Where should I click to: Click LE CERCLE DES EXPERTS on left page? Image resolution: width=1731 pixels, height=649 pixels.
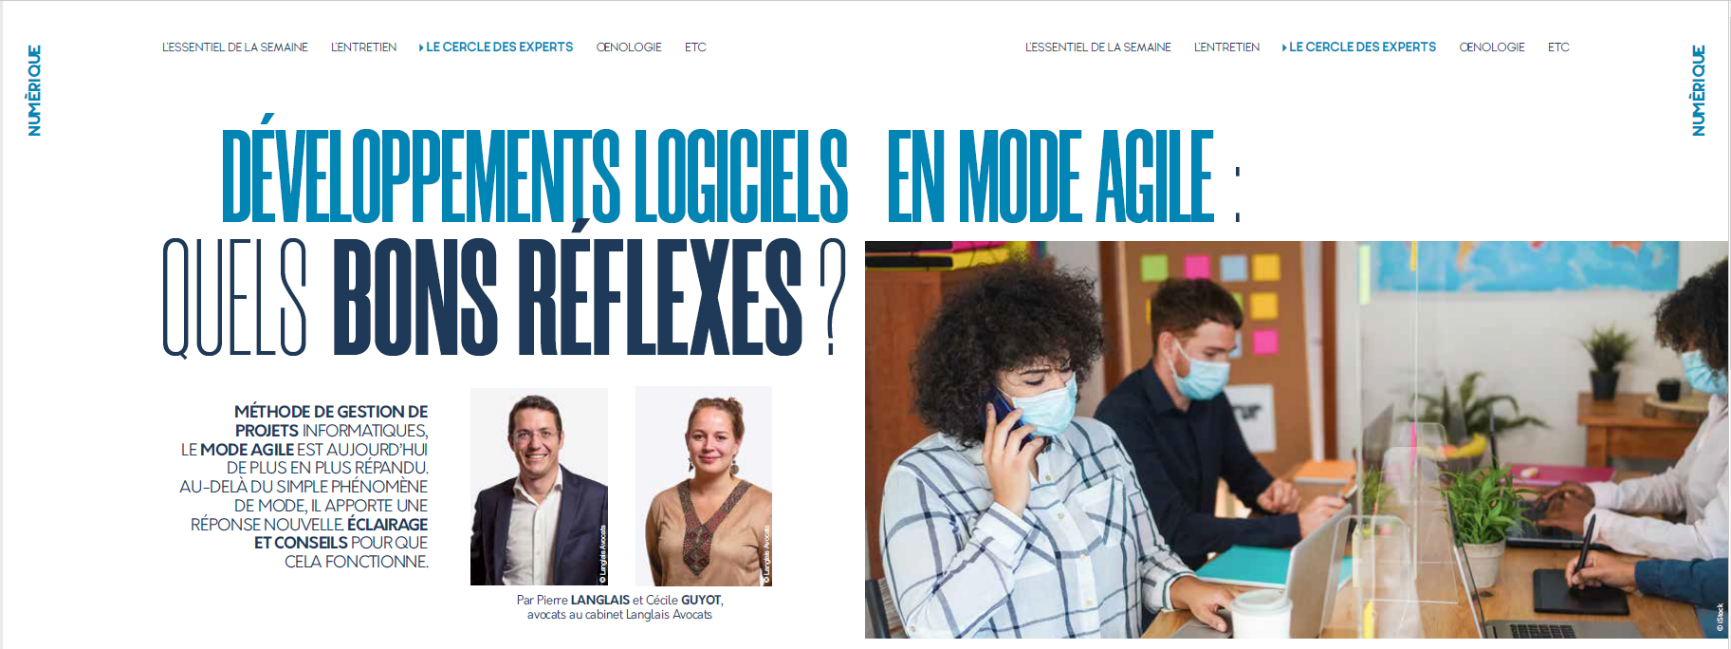(x=499, y=47)
